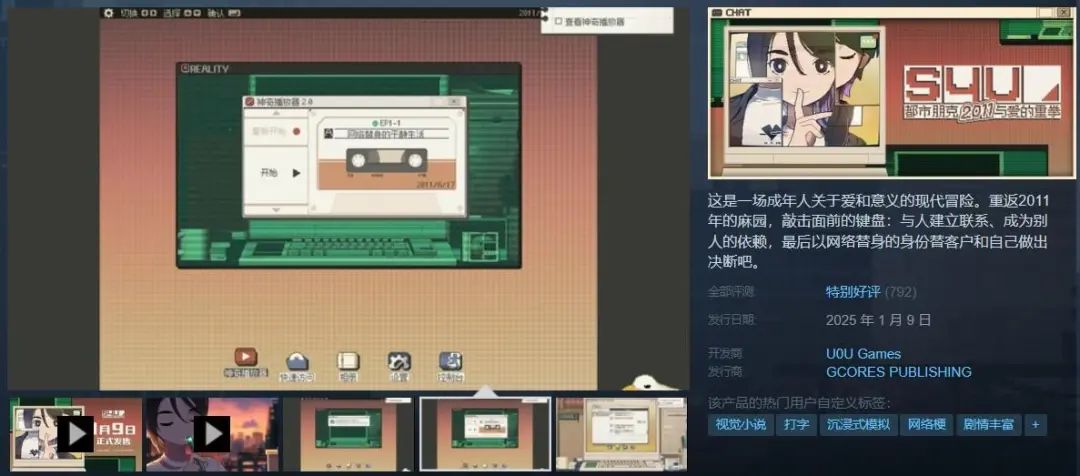Click the episode title text on the cassette
This screenshot has height=476, width=1080.
pos(385,134)
